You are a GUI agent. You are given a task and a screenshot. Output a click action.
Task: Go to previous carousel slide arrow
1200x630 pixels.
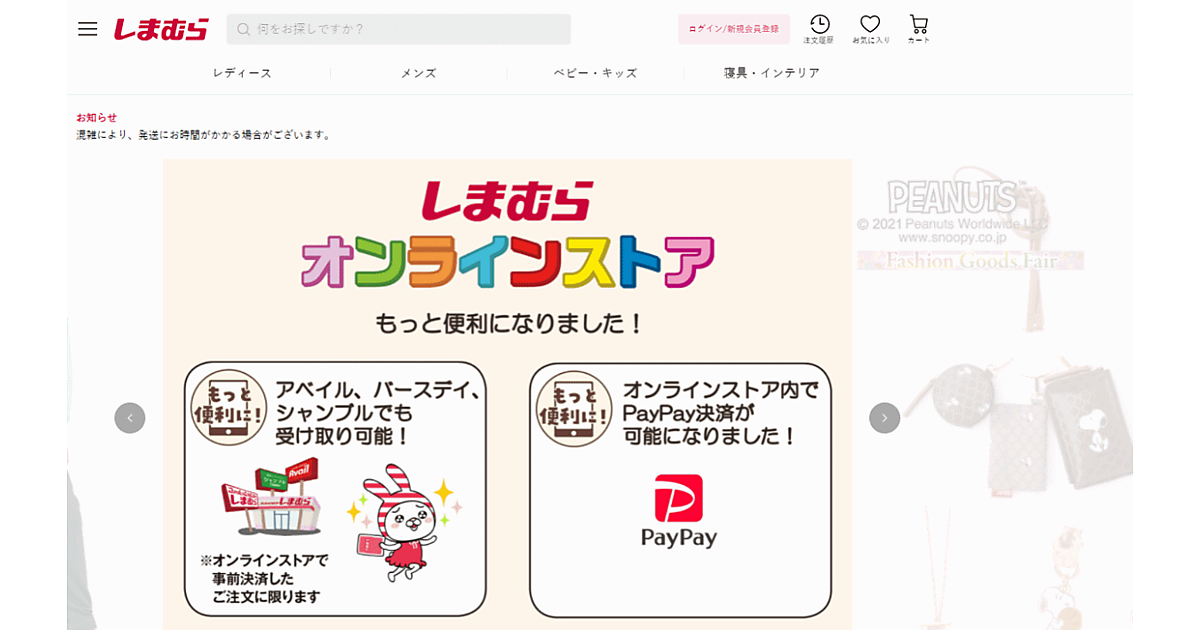(130, 418)
